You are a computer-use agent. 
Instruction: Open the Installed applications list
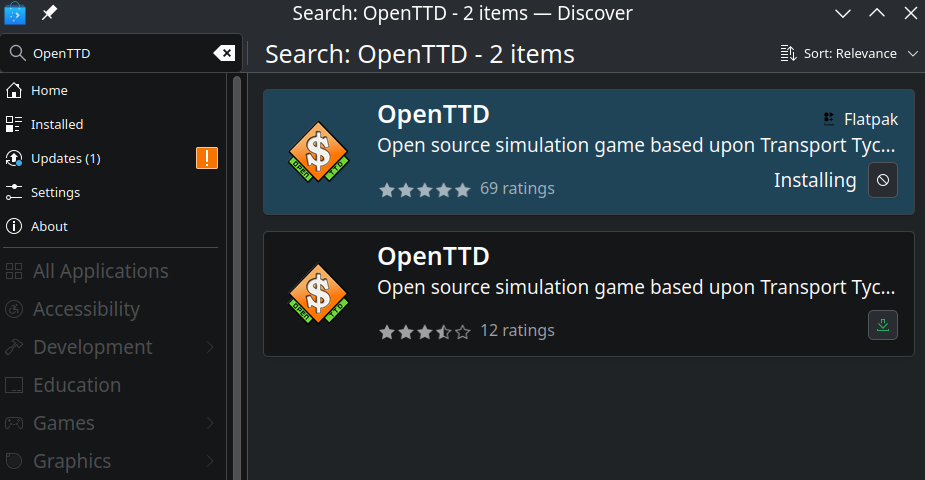click(113, 124)
